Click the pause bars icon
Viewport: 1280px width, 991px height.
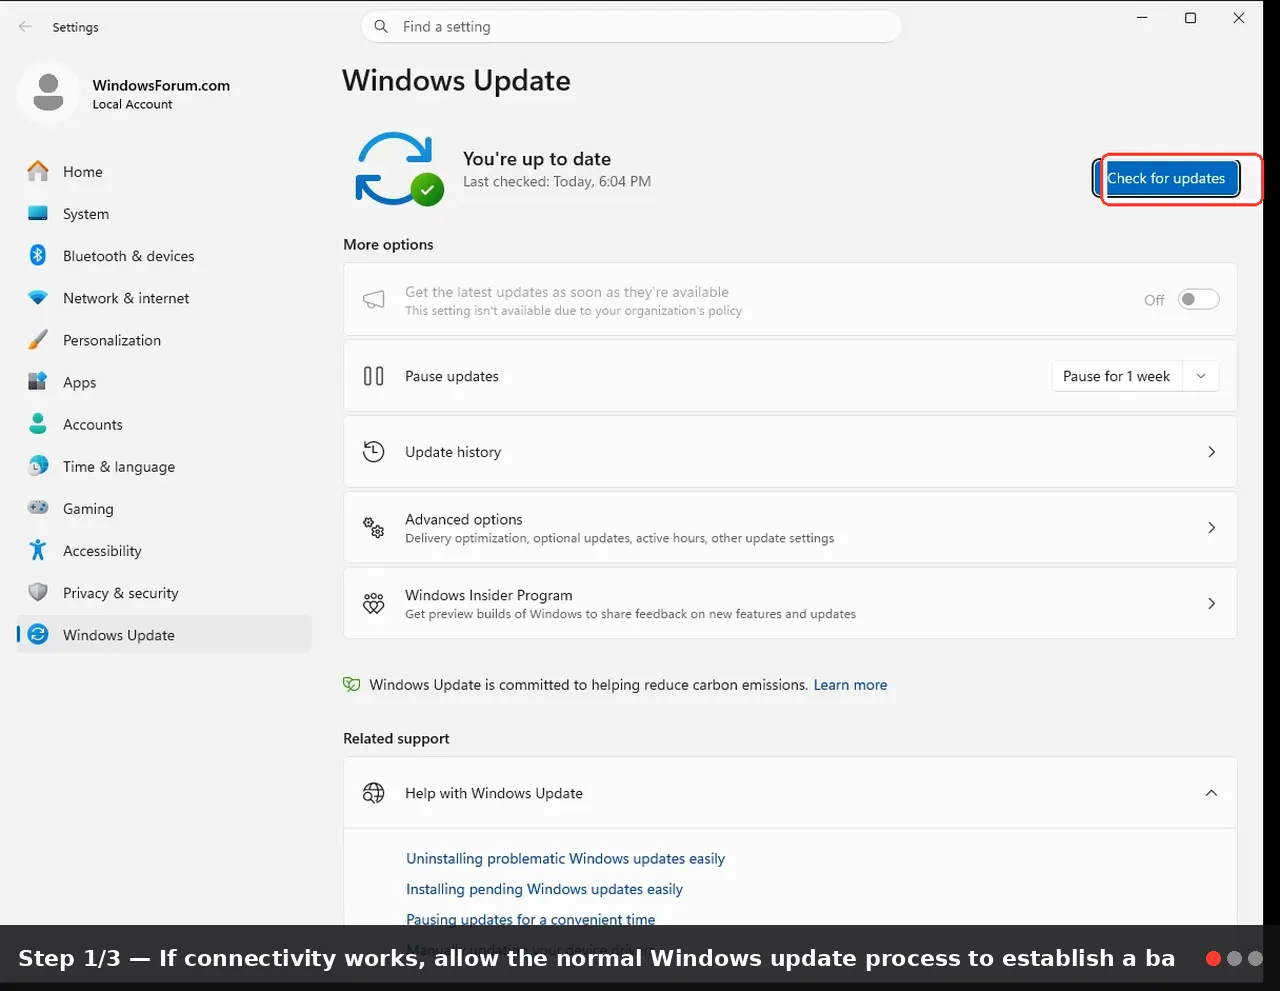[374, 376]
